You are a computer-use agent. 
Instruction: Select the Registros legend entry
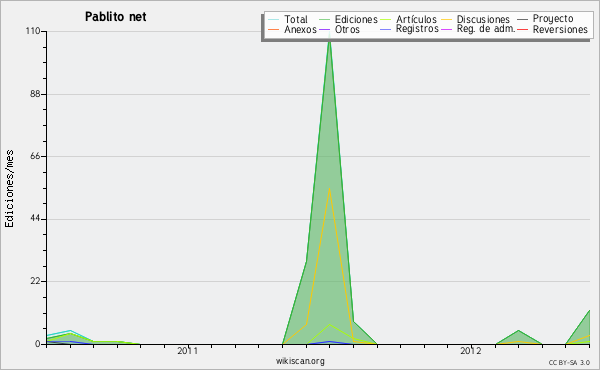tap(417, 29)
